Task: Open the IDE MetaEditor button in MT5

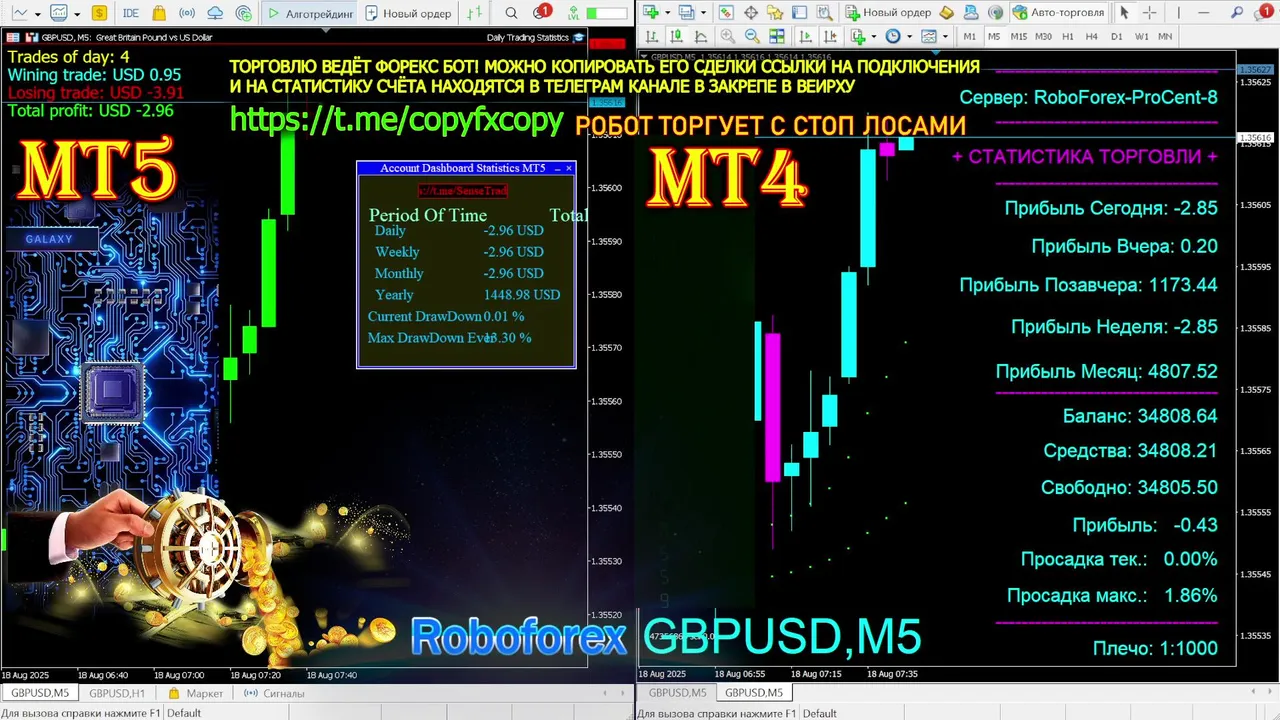Action: click(x=131, y=13)
